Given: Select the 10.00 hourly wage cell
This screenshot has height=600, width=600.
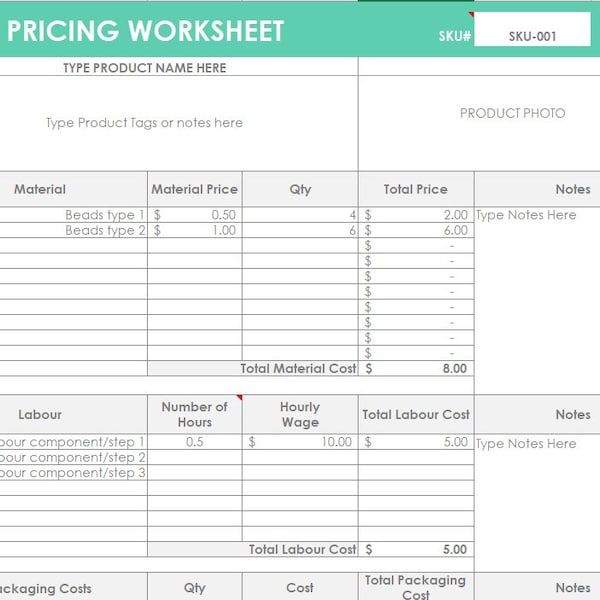Looking at the screenshot, I should [300, 442].
